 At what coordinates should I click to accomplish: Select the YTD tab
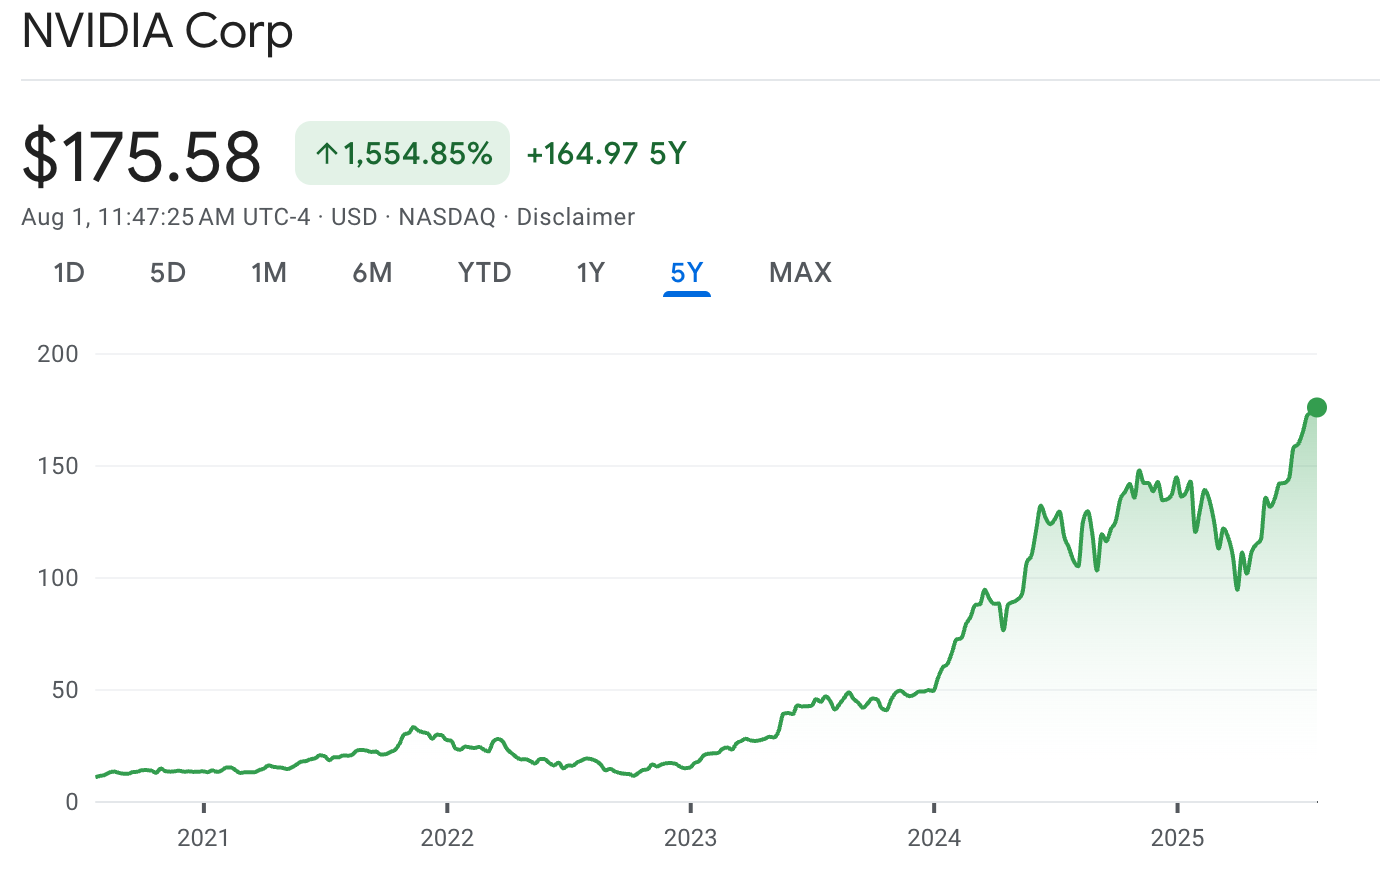click(x=485, y=273)
